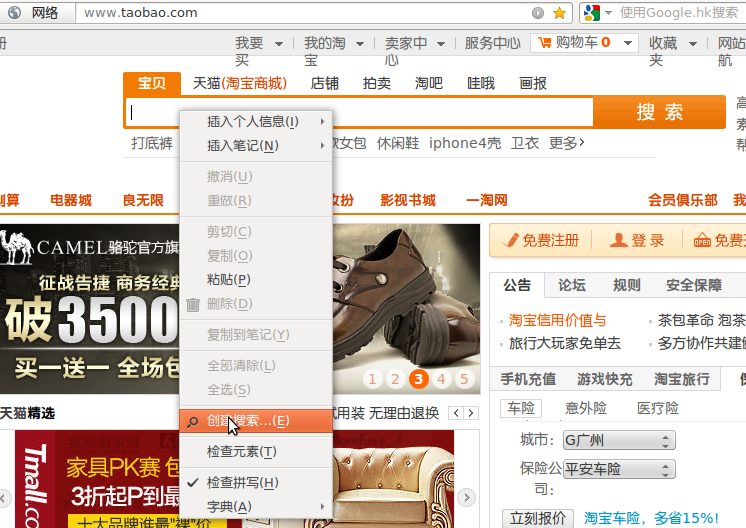Viewport: 746px width, 528px height.
Task: Switch to the 论坛 tab
Action: tap(571, 285)
